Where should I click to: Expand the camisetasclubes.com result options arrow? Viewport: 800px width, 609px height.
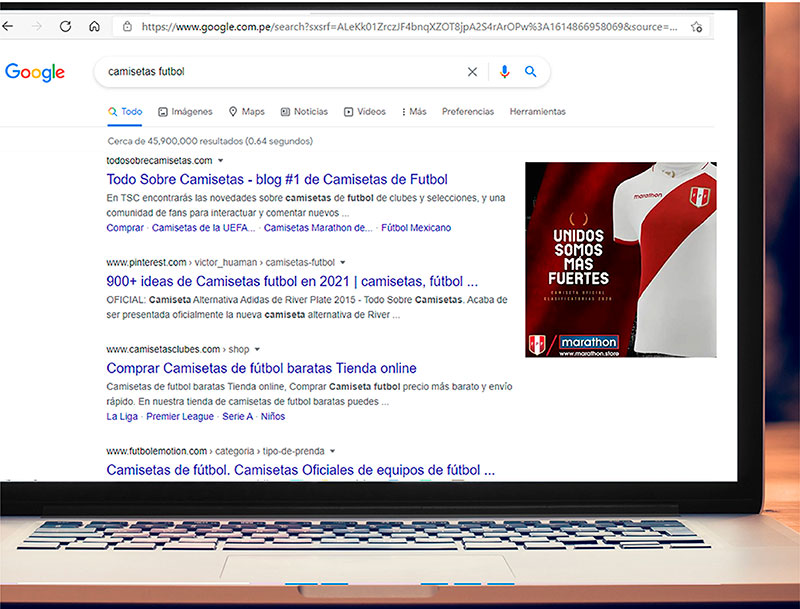tap(257, 349)
